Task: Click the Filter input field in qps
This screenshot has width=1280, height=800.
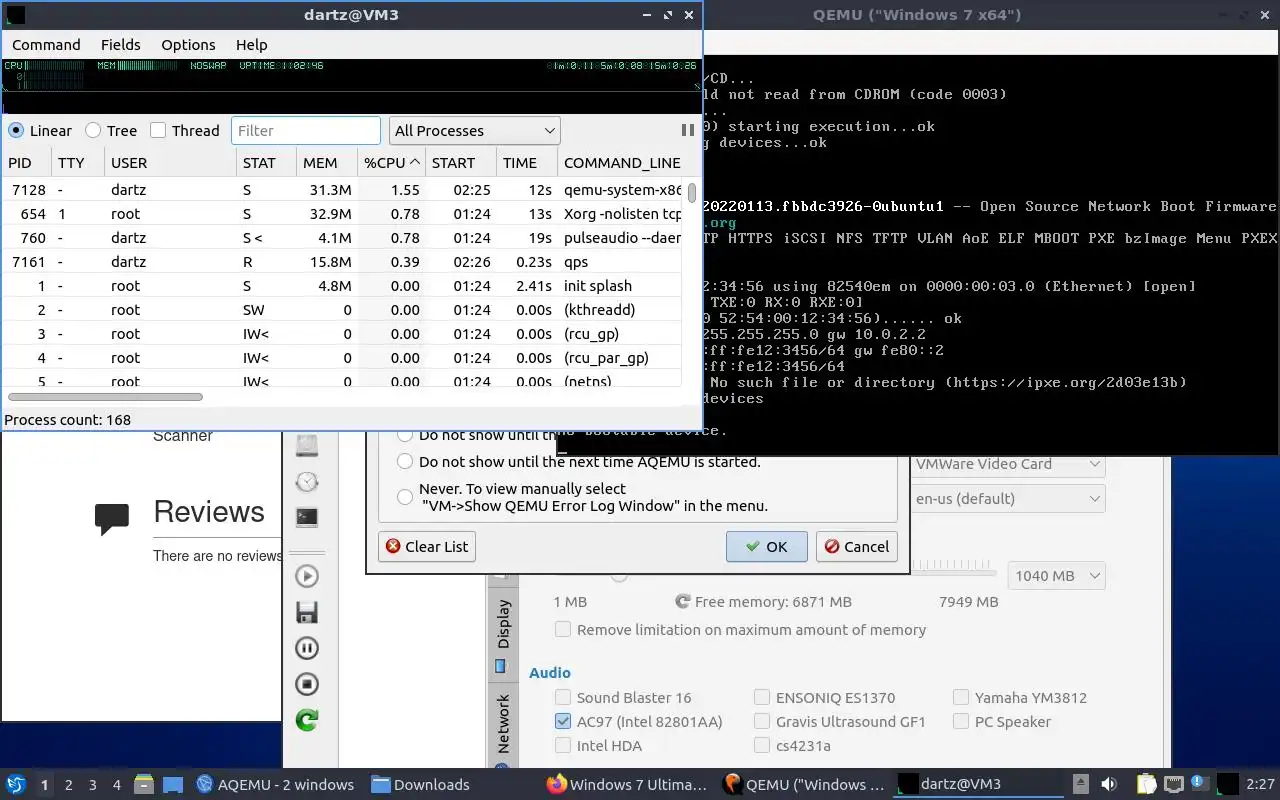Action: point(306,130)
